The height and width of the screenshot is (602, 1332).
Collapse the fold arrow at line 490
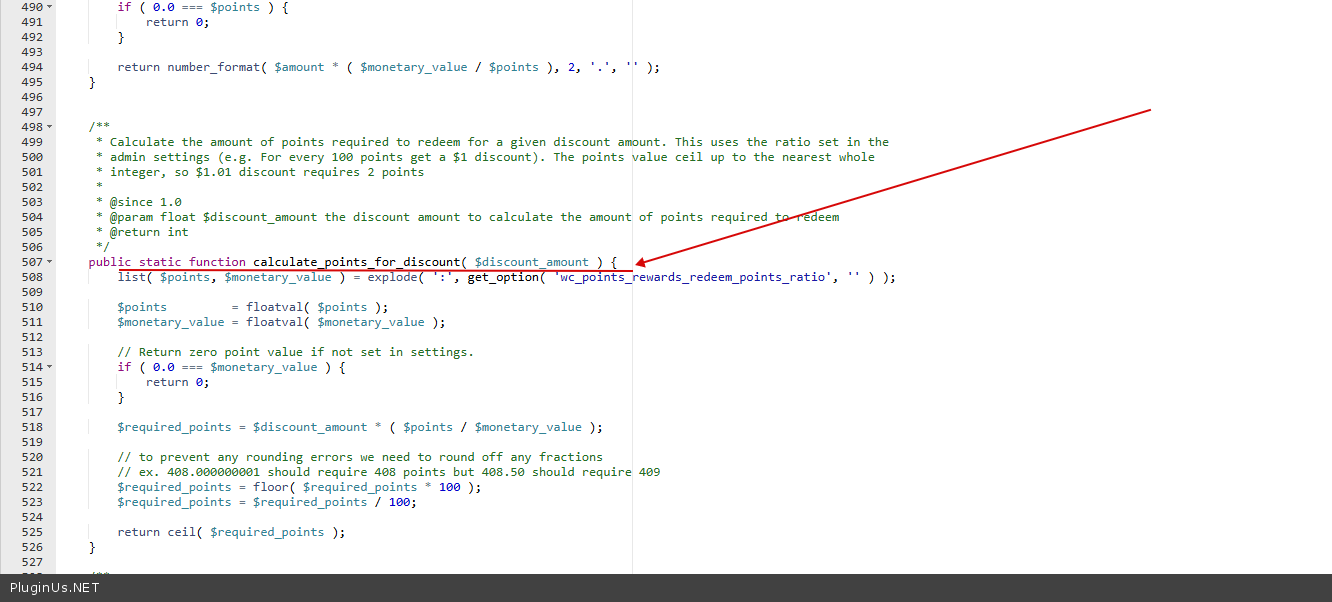50,7
